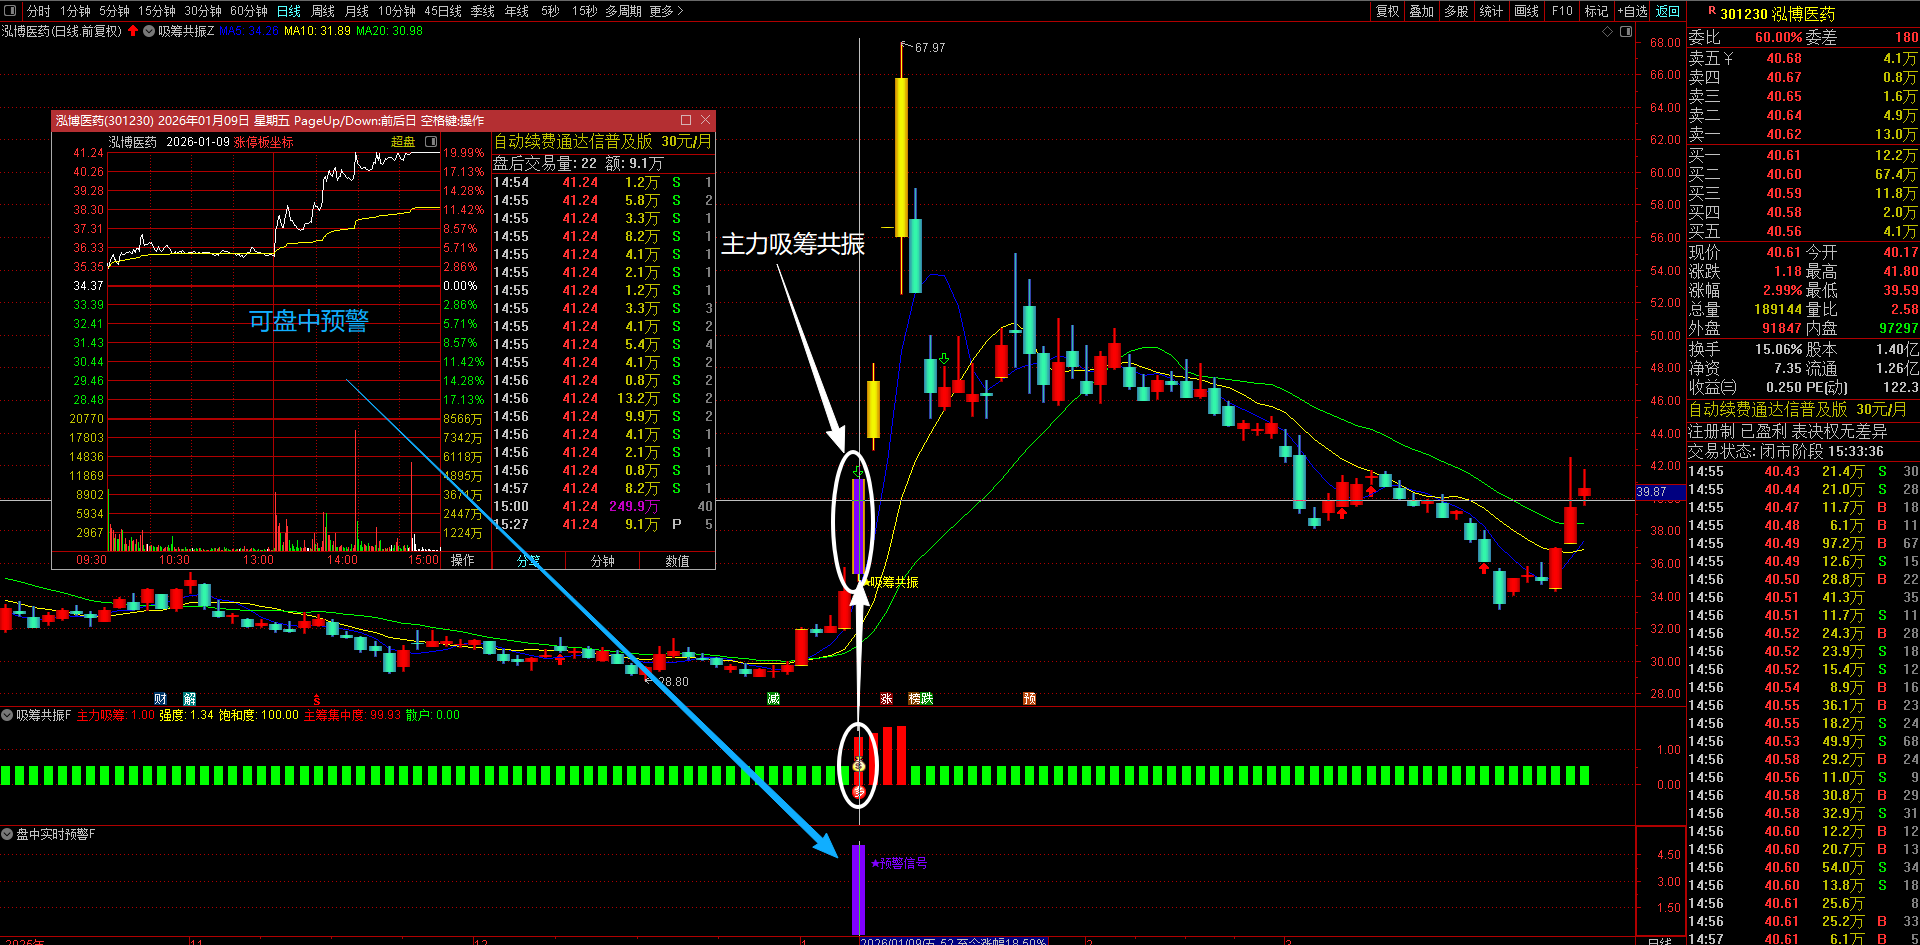The height and width of the screenshot is (945, 1920).
Task: Click the 超盘 label in the popup
Action: [403, 142]
